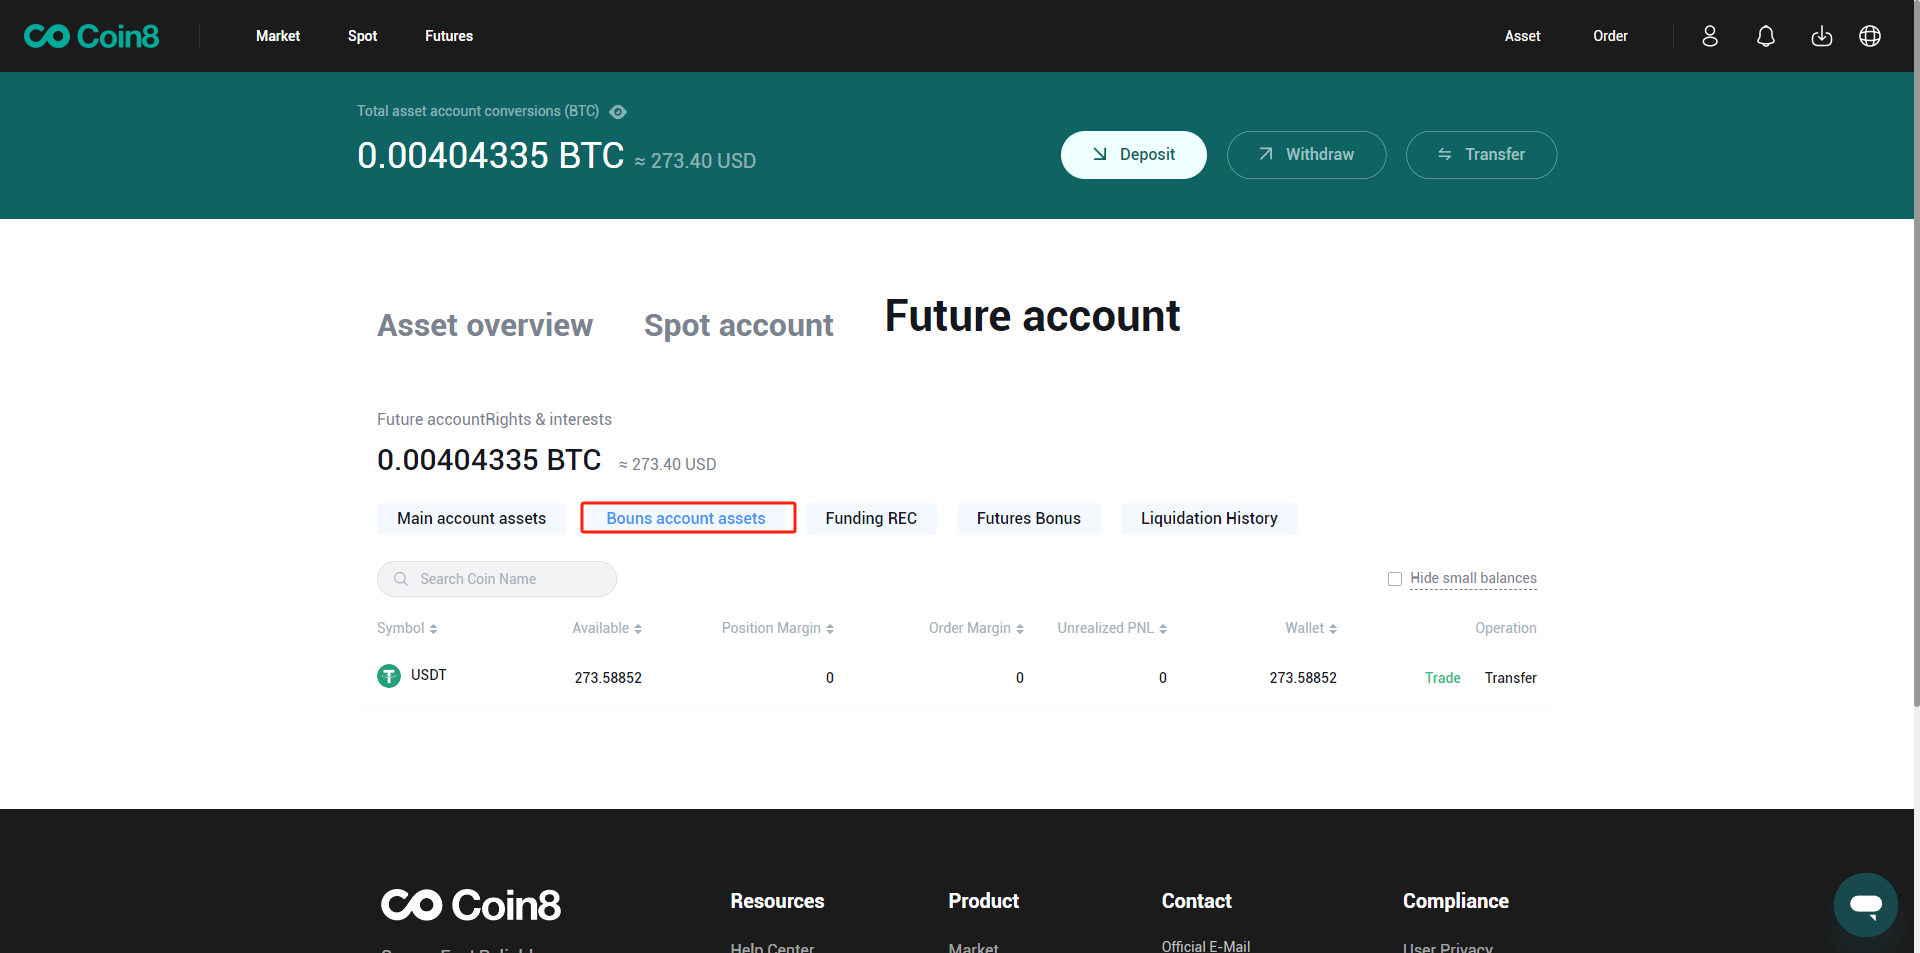Enable Hide small balances checkbox
Image resolution: width=1920 pixels, height=953 pixels.
point(1395,579)
